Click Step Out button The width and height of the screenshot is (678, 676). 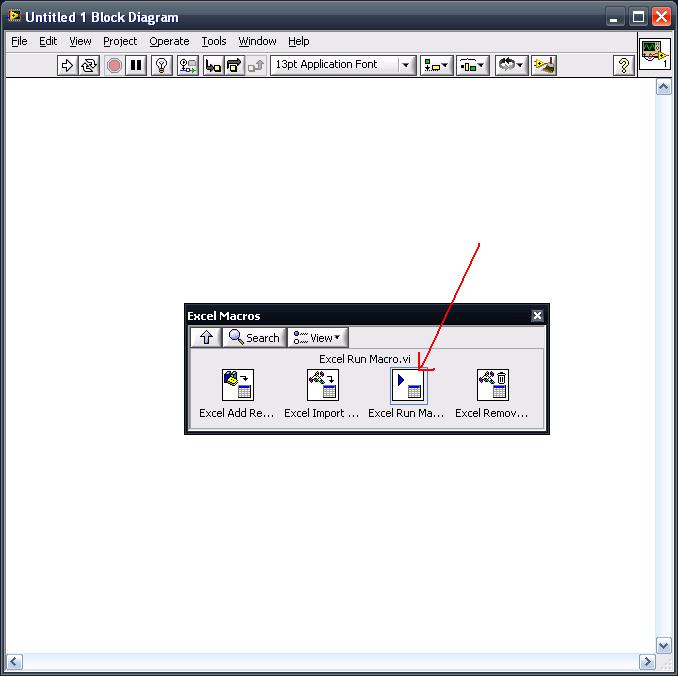256,66
